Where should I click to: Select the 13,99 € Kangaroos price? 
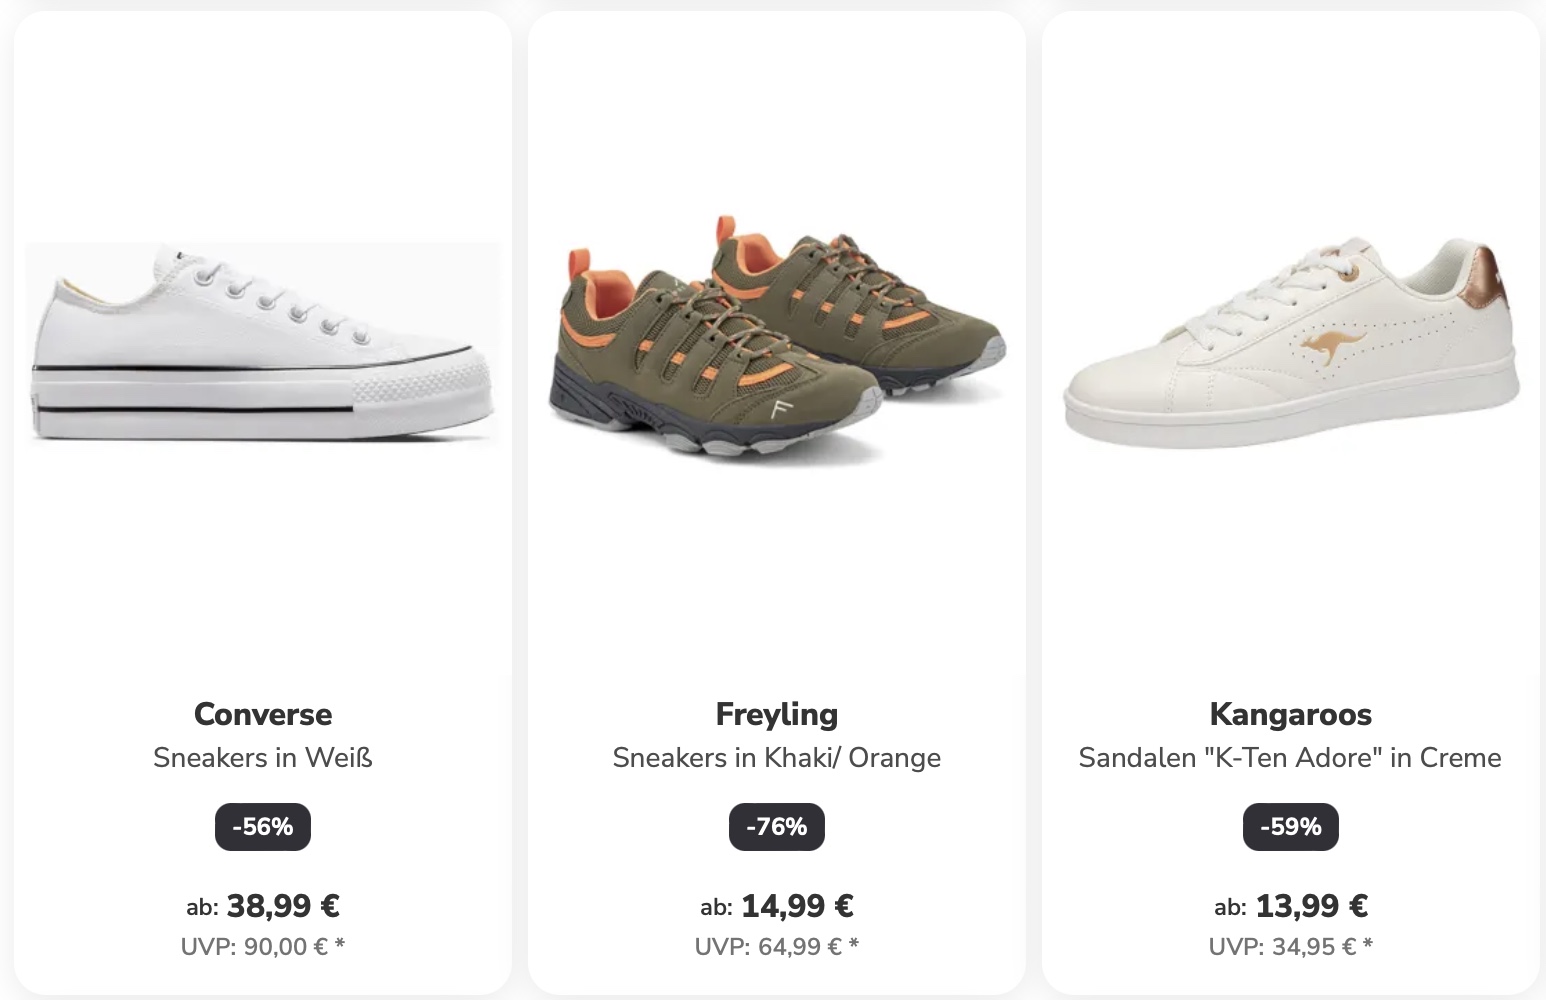[1311, 906]
